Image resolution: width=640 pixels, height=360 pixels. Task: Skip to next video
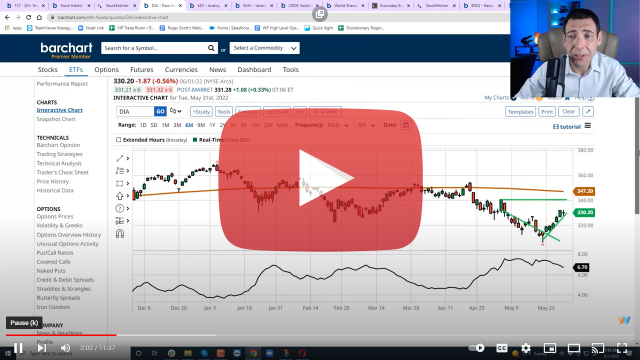[x=42, y=348]
